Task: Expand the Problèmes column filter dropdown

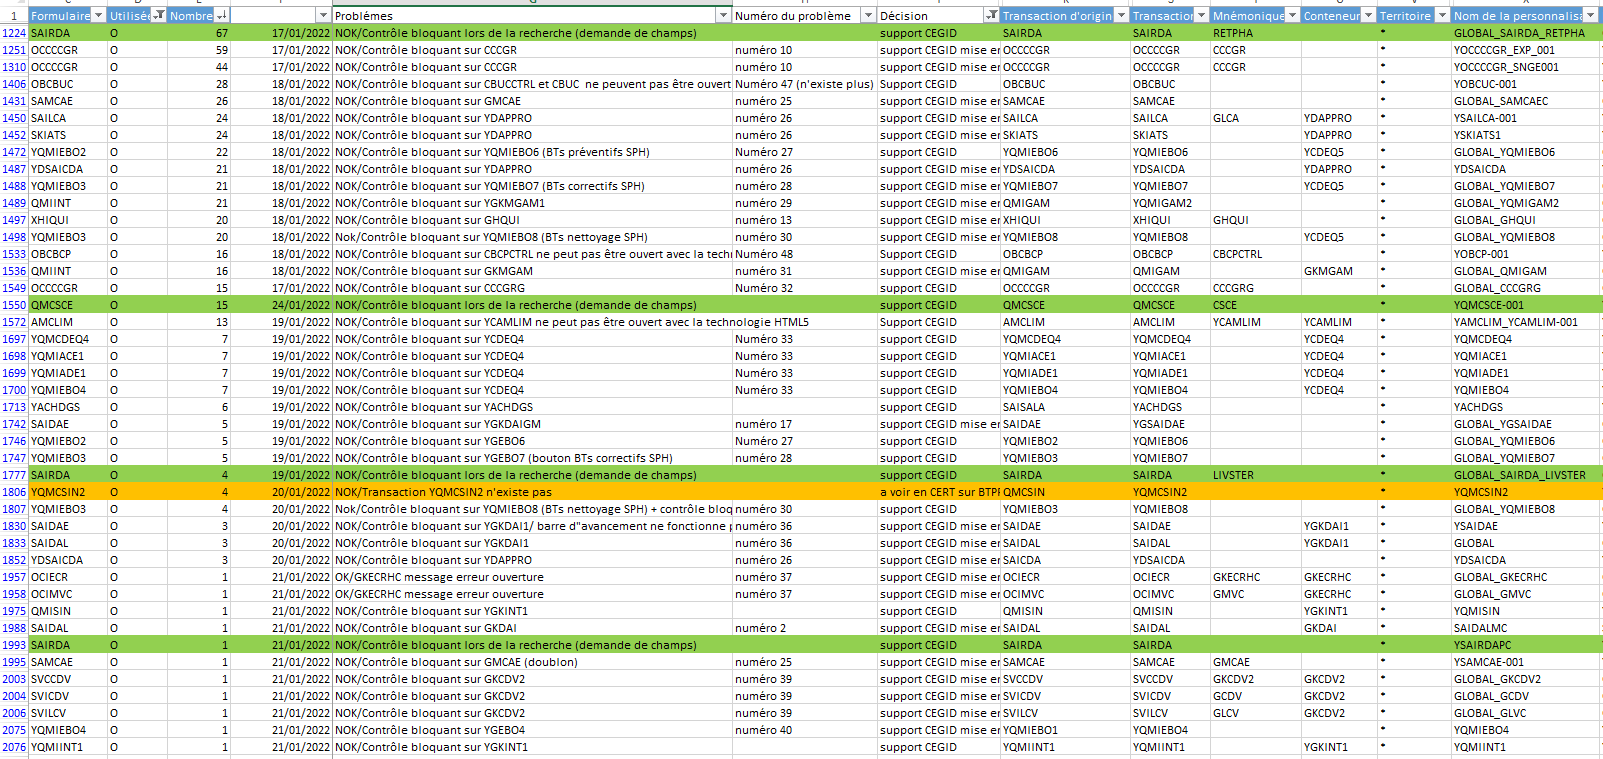Action: (x=723, y=15)
